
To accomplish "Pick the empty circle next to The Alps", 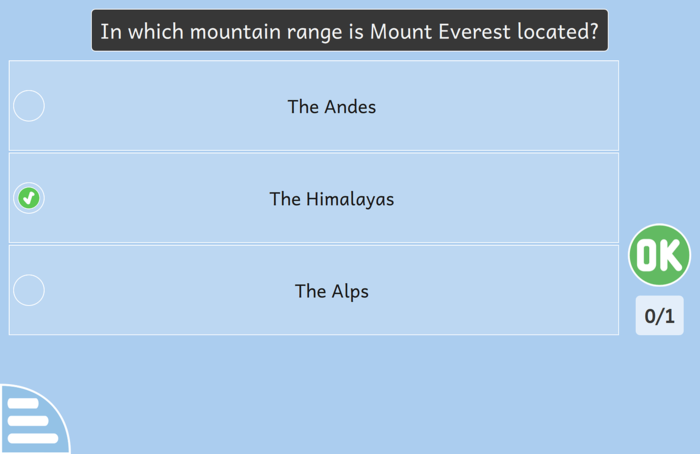I will point(29,290).
